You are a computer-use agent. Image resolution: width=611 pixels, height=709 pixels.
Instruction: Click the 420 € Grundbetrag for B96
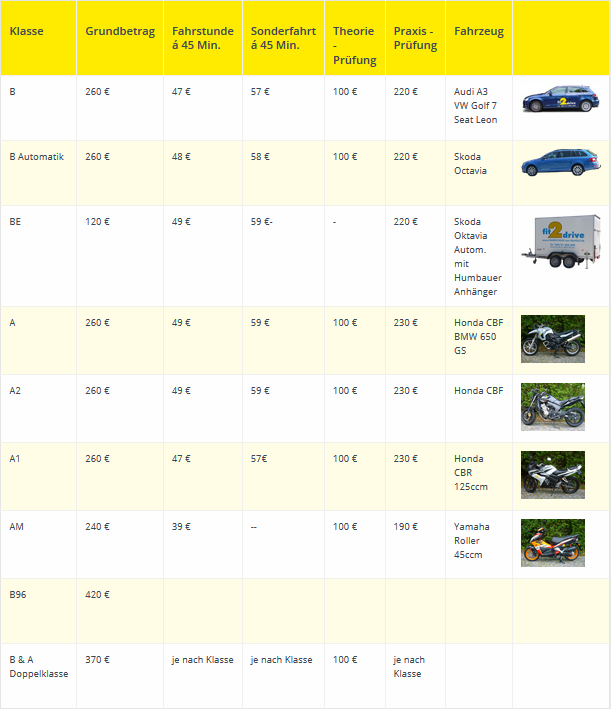[98, 594]
